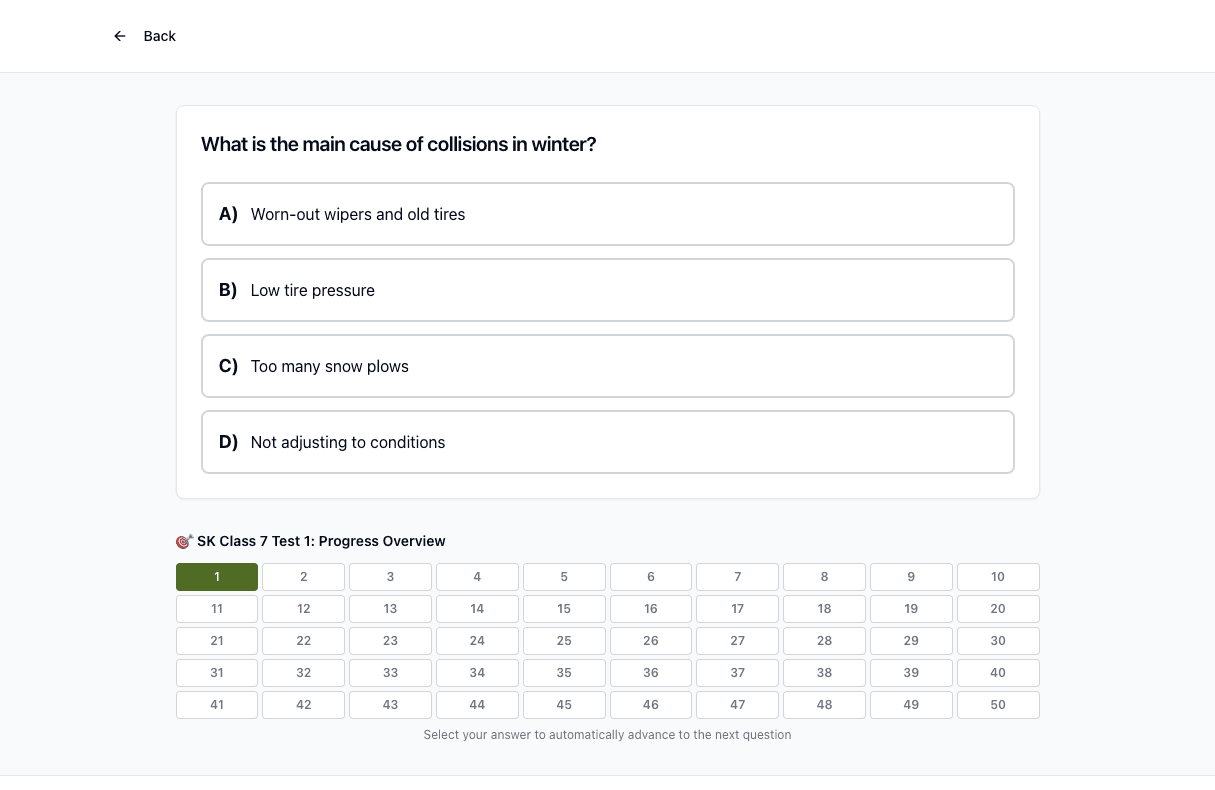Navigate to question 49
The height and width of the screenshot is (790, 1215).
pos(911,705)
